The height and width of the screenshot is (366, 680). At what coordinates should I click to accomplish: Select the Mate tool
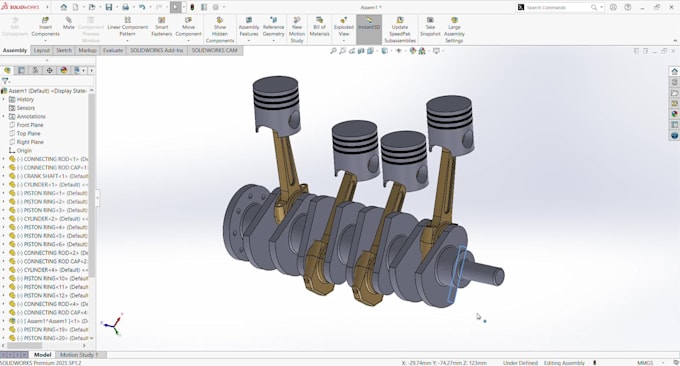point(69,23)
